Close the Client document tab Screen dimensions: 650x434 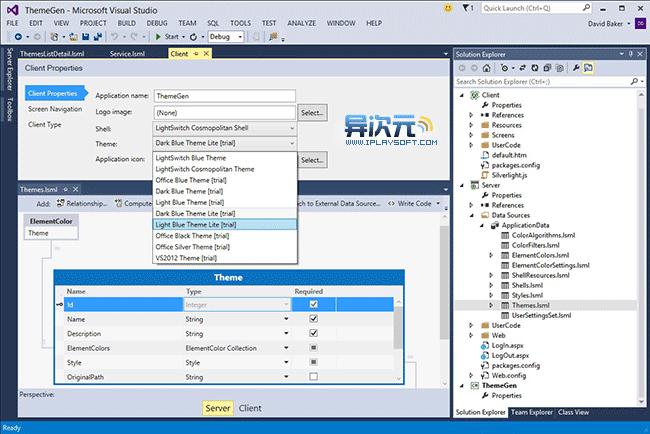click(206, 53)
